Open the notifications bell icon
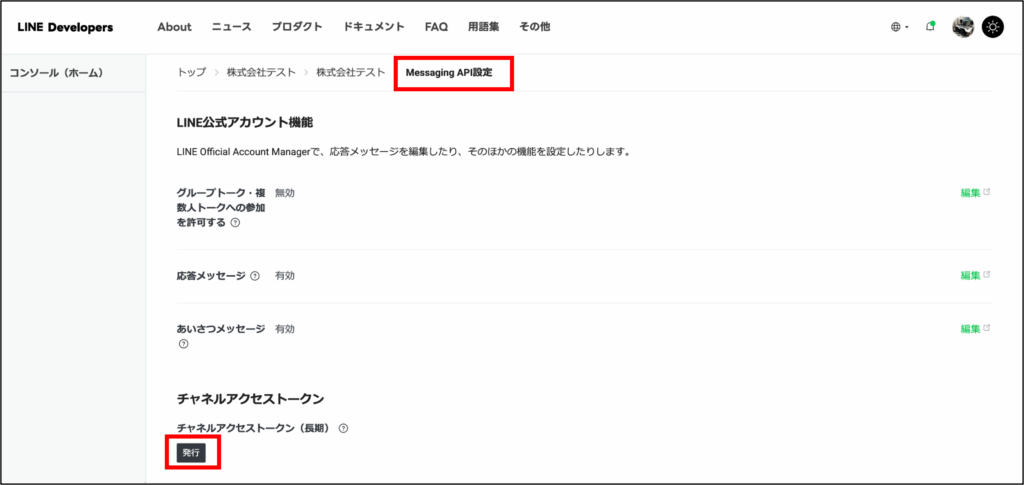 [x=931, y=27]
